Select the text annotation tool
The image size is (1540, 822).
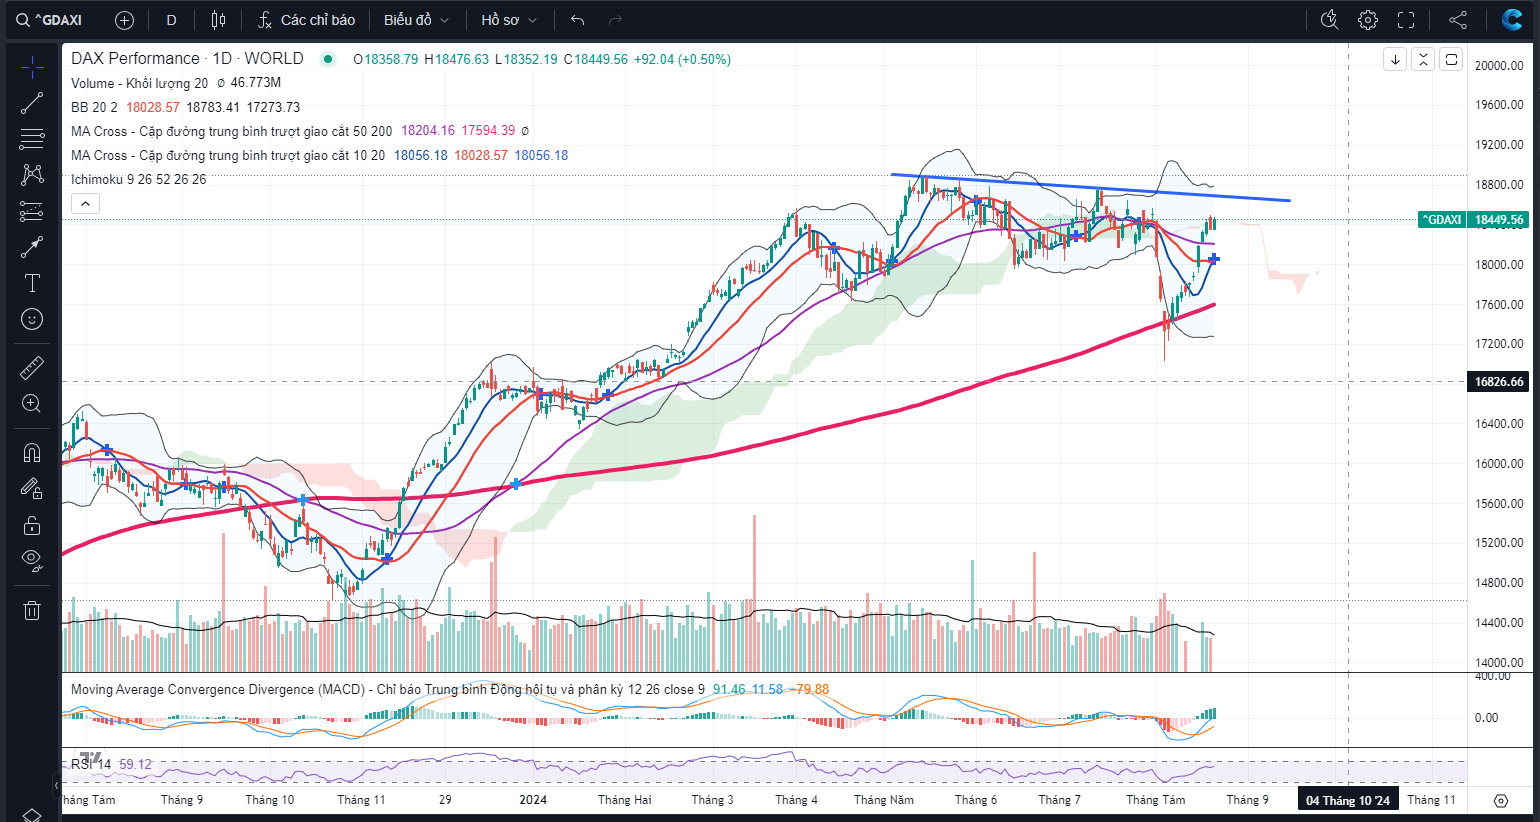click(x=32, y=283)
